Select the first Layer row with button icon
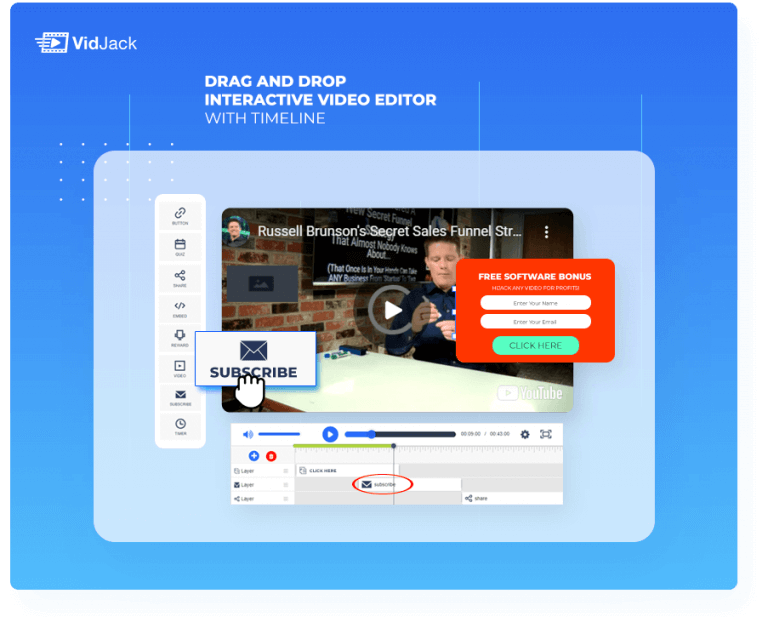This screenshot has width=768, height=628. point(261,471)
